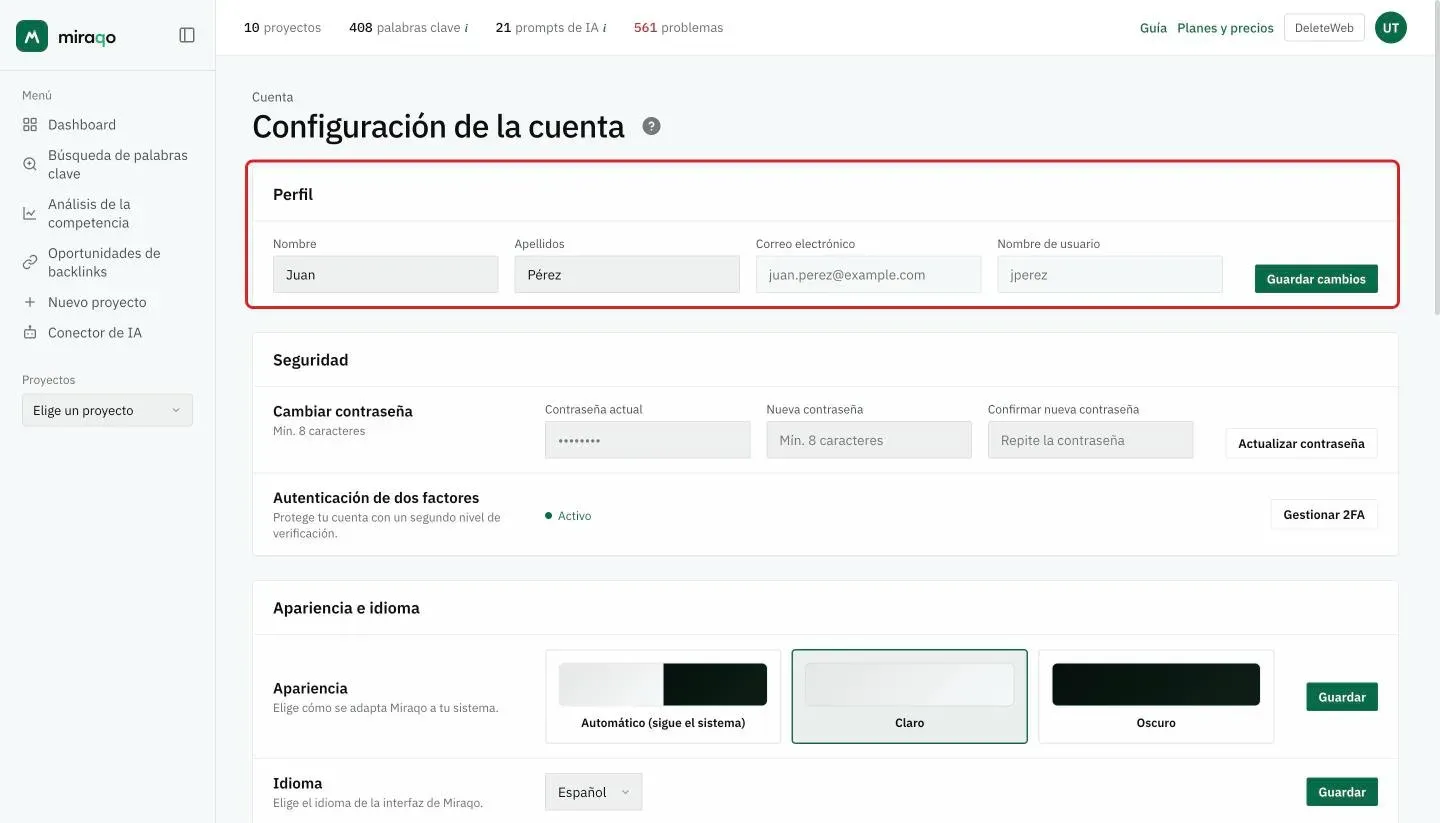Click the info icon beside palabras clave
The image size is (1440, 823).
(466, 28)
